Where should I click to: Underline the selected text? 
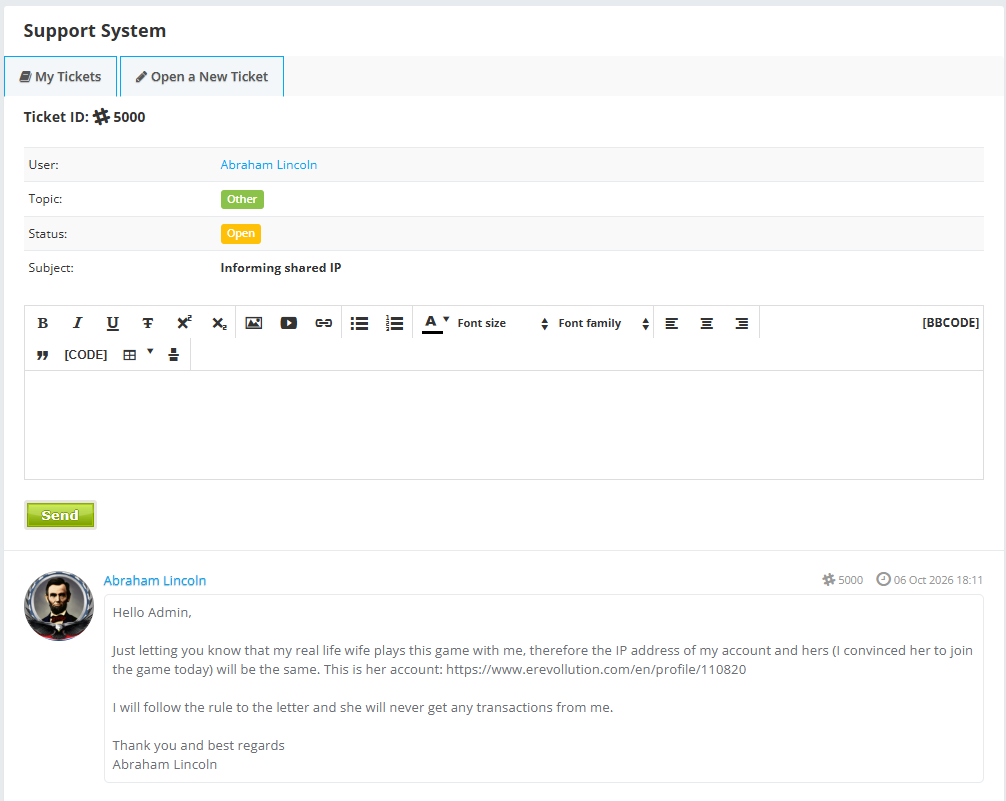coord(112,323)
